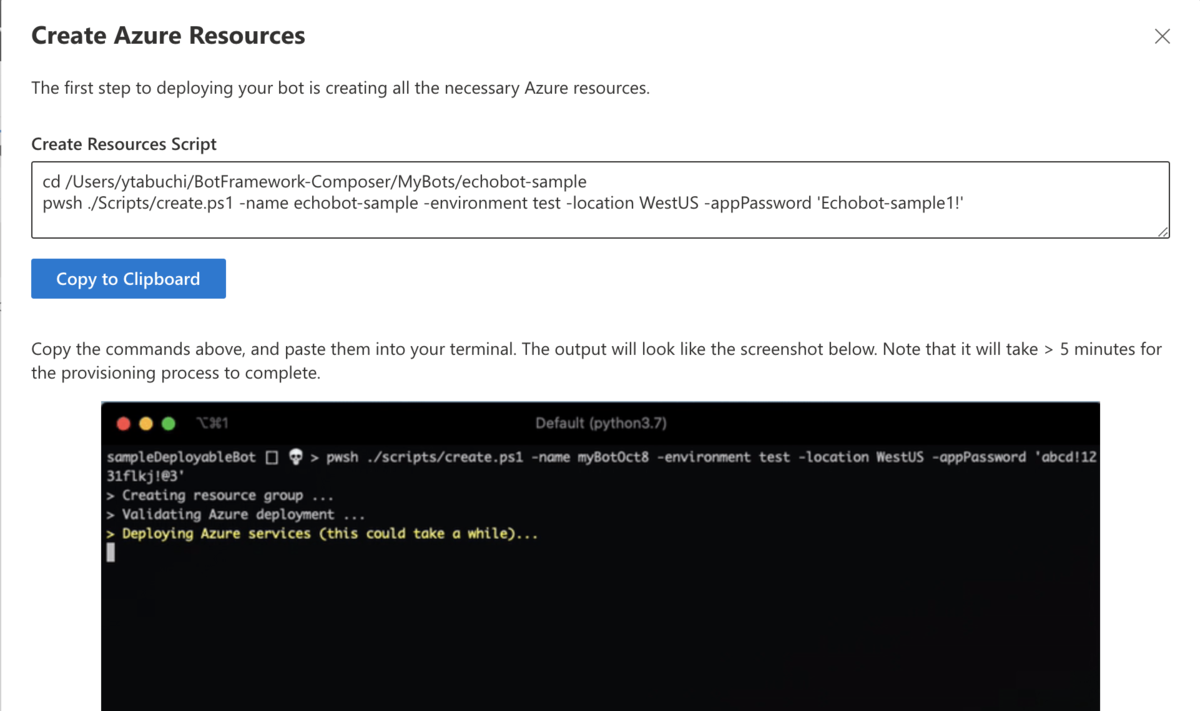This screenshot has width=1200, height=711.
Task: Click the Create Resources Script label
Action: [124, 144]
